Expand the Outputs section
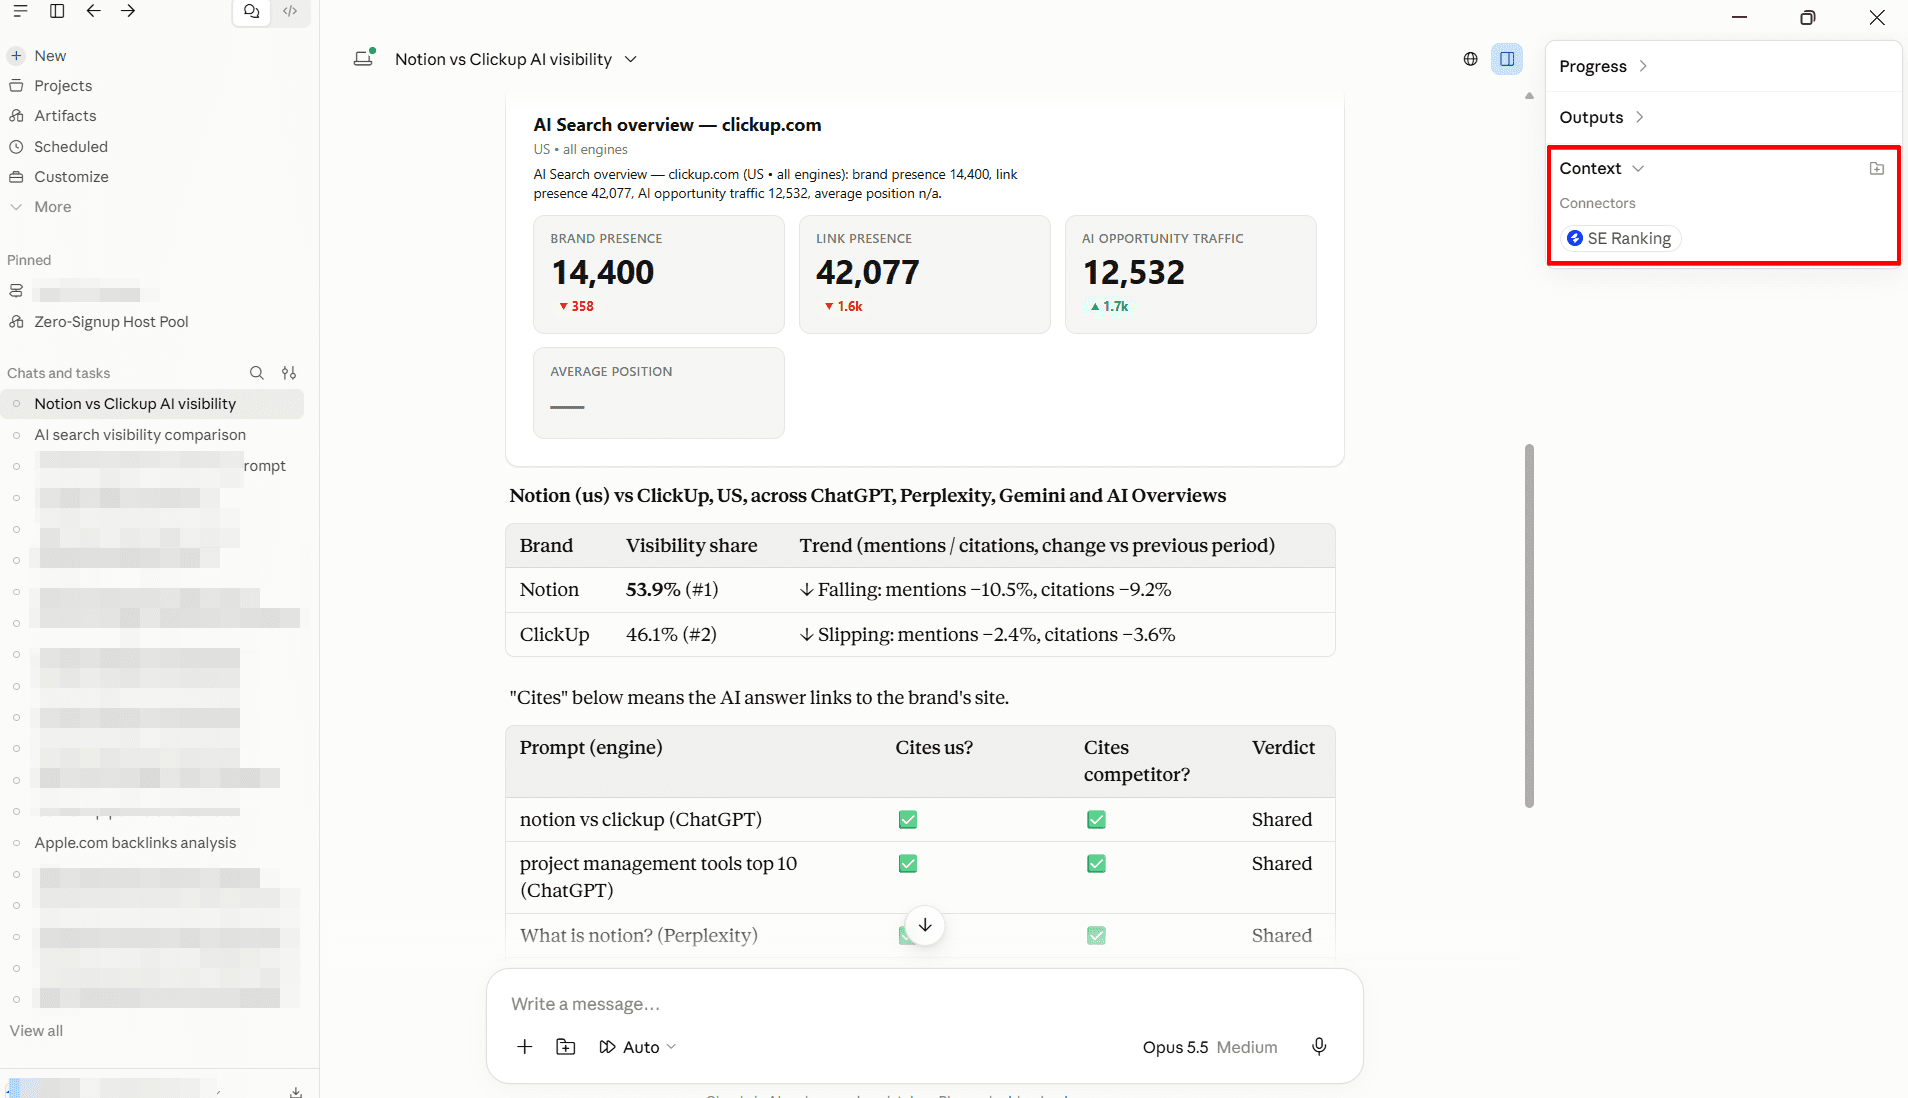1908x1098 pixels. tap(1601, 117)
